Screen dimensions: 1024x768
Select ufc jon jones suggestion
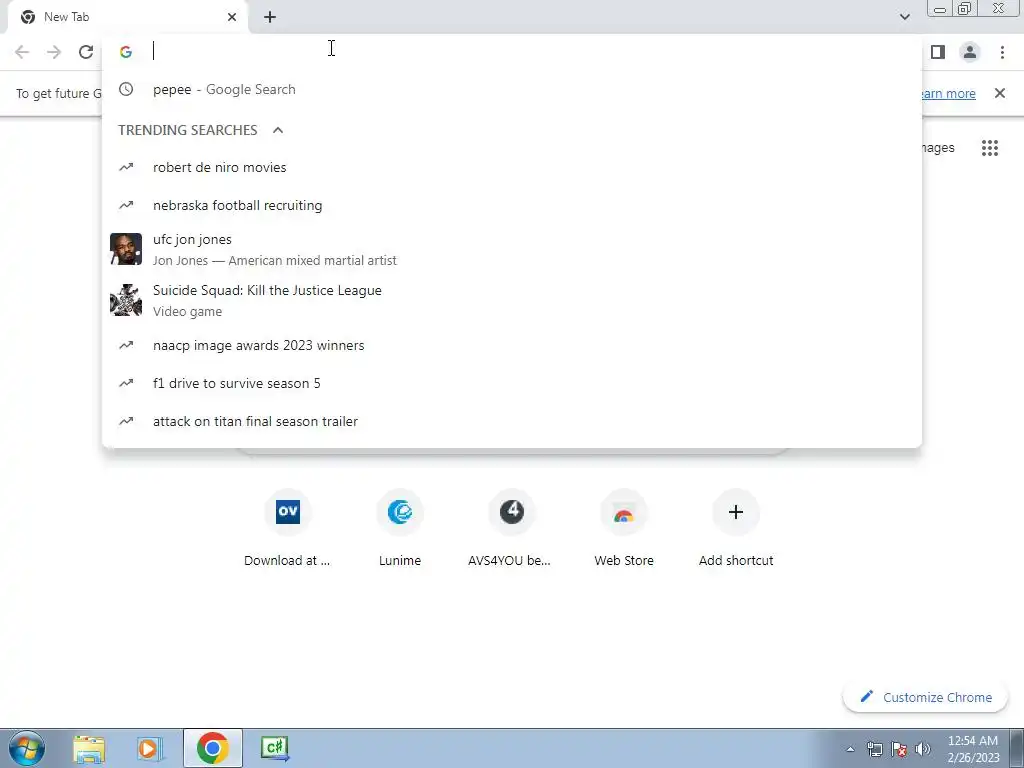[x=512, y=249]
